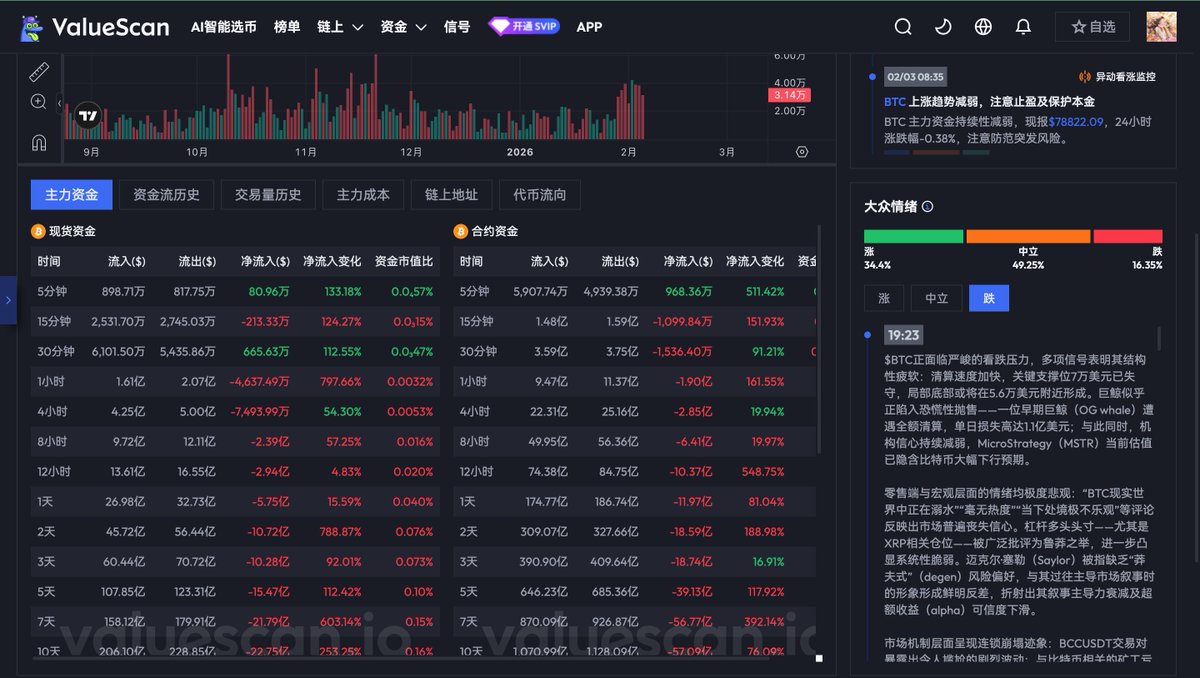The height and width of the screenshot is (678, 1200).
Task: Open chart settings gear icon
Action: (802, 152)
